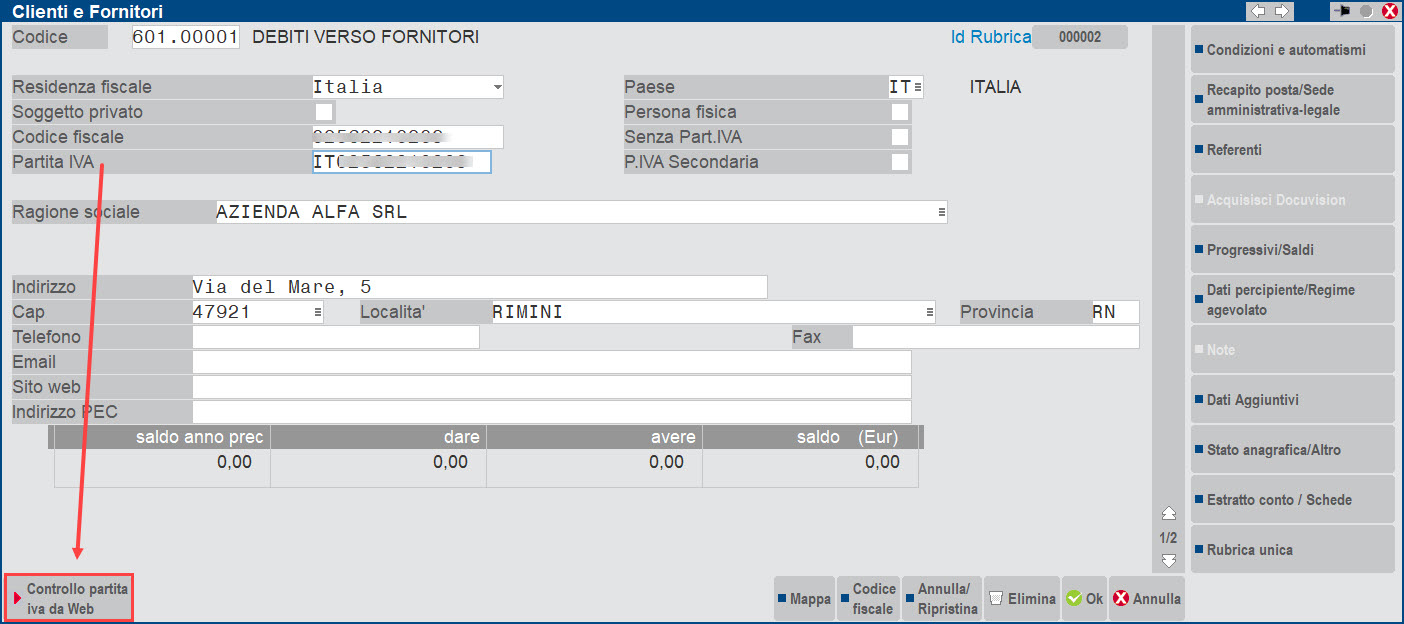The height and width of the screenshot is (624, 1404).
Task: Go to previous page with the up arrow
Action: pos(1168,514)
